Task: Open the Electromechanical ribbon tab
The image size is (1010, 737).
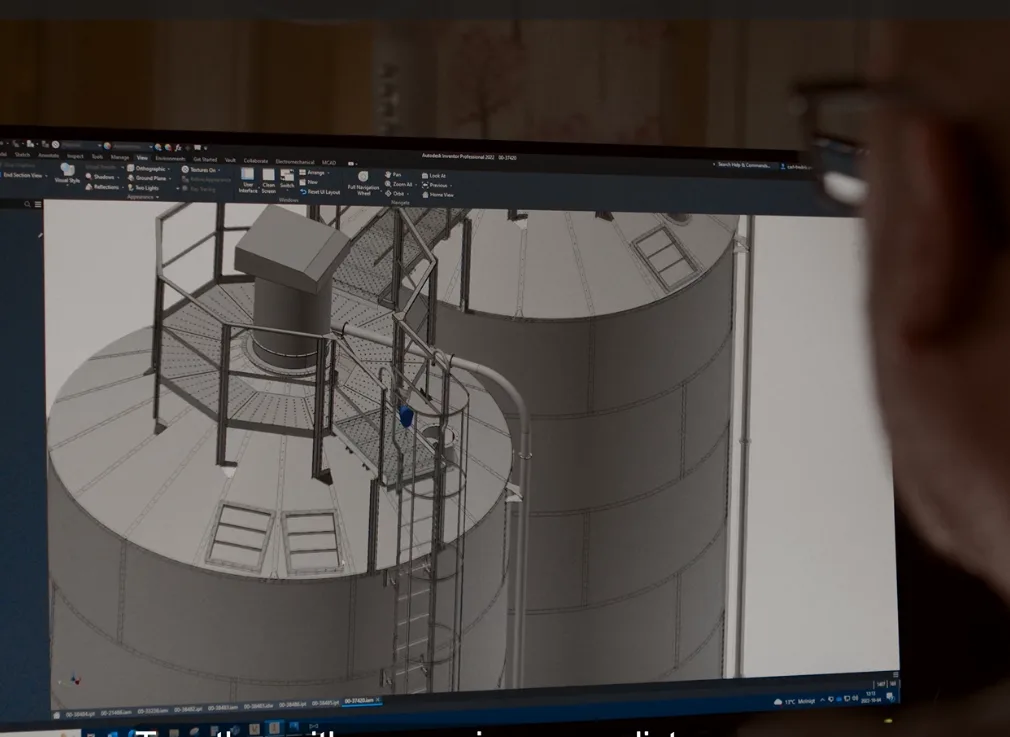Action: (295, 162)
